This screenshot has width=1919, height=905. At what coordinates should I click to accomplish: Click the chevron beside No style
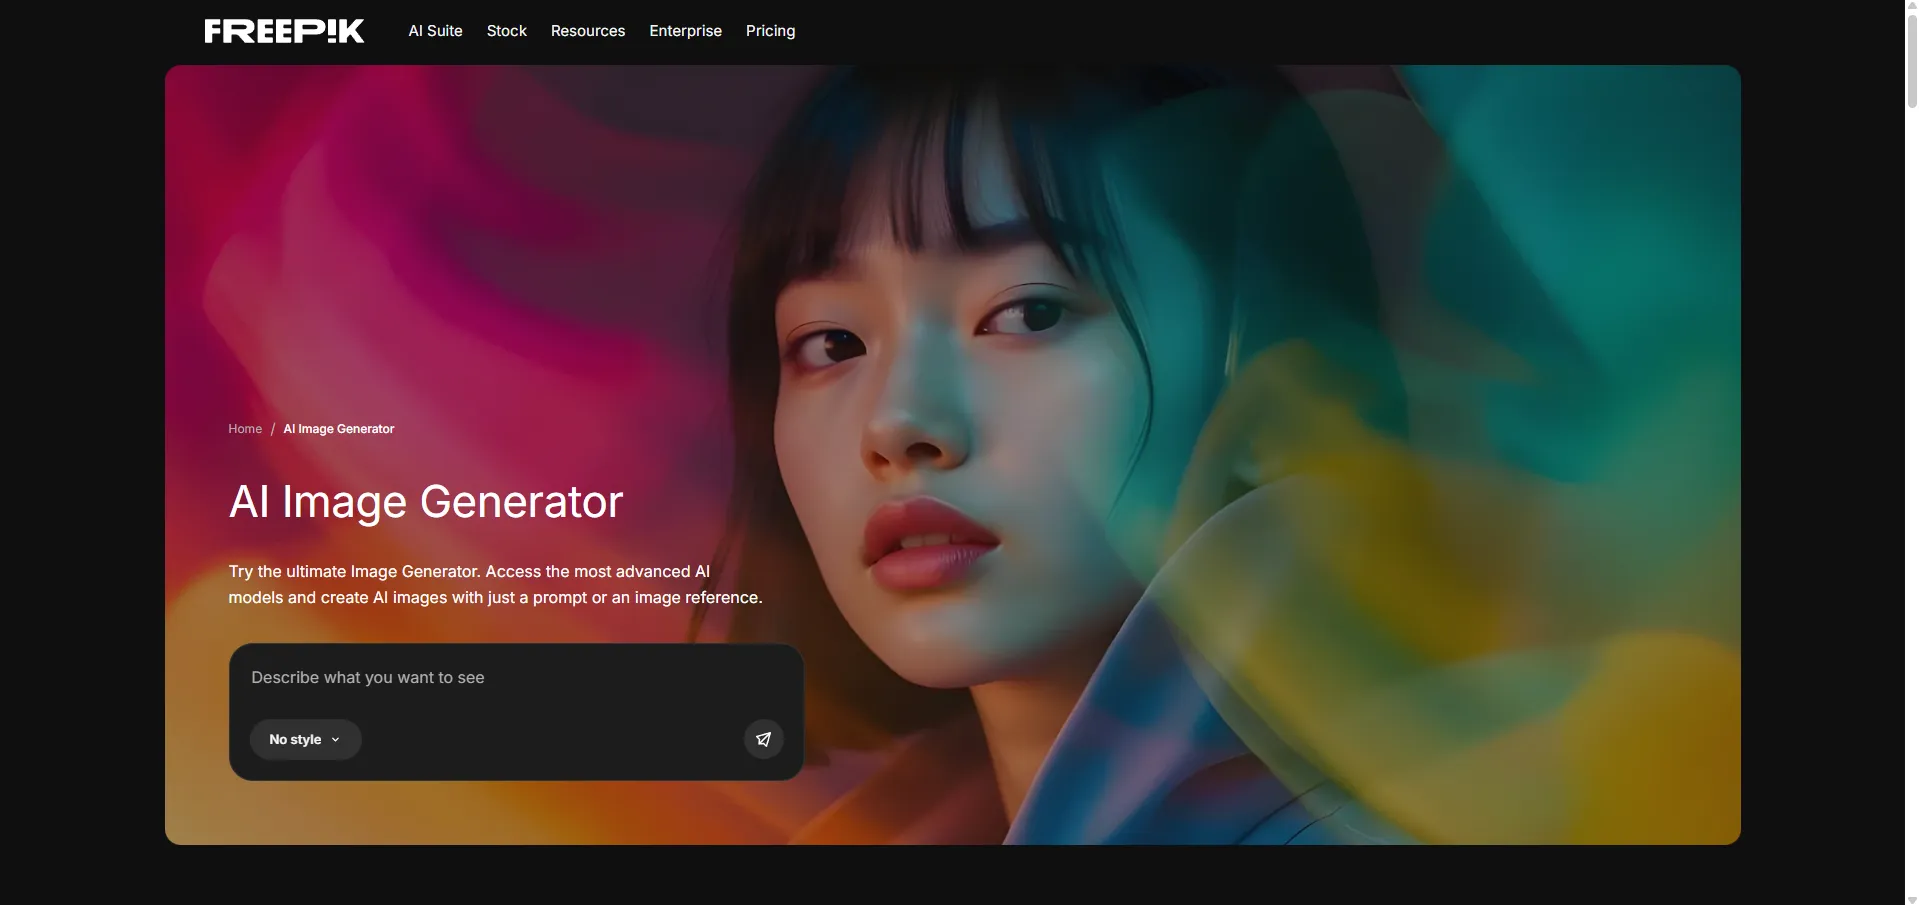click(x=336, y=740)
